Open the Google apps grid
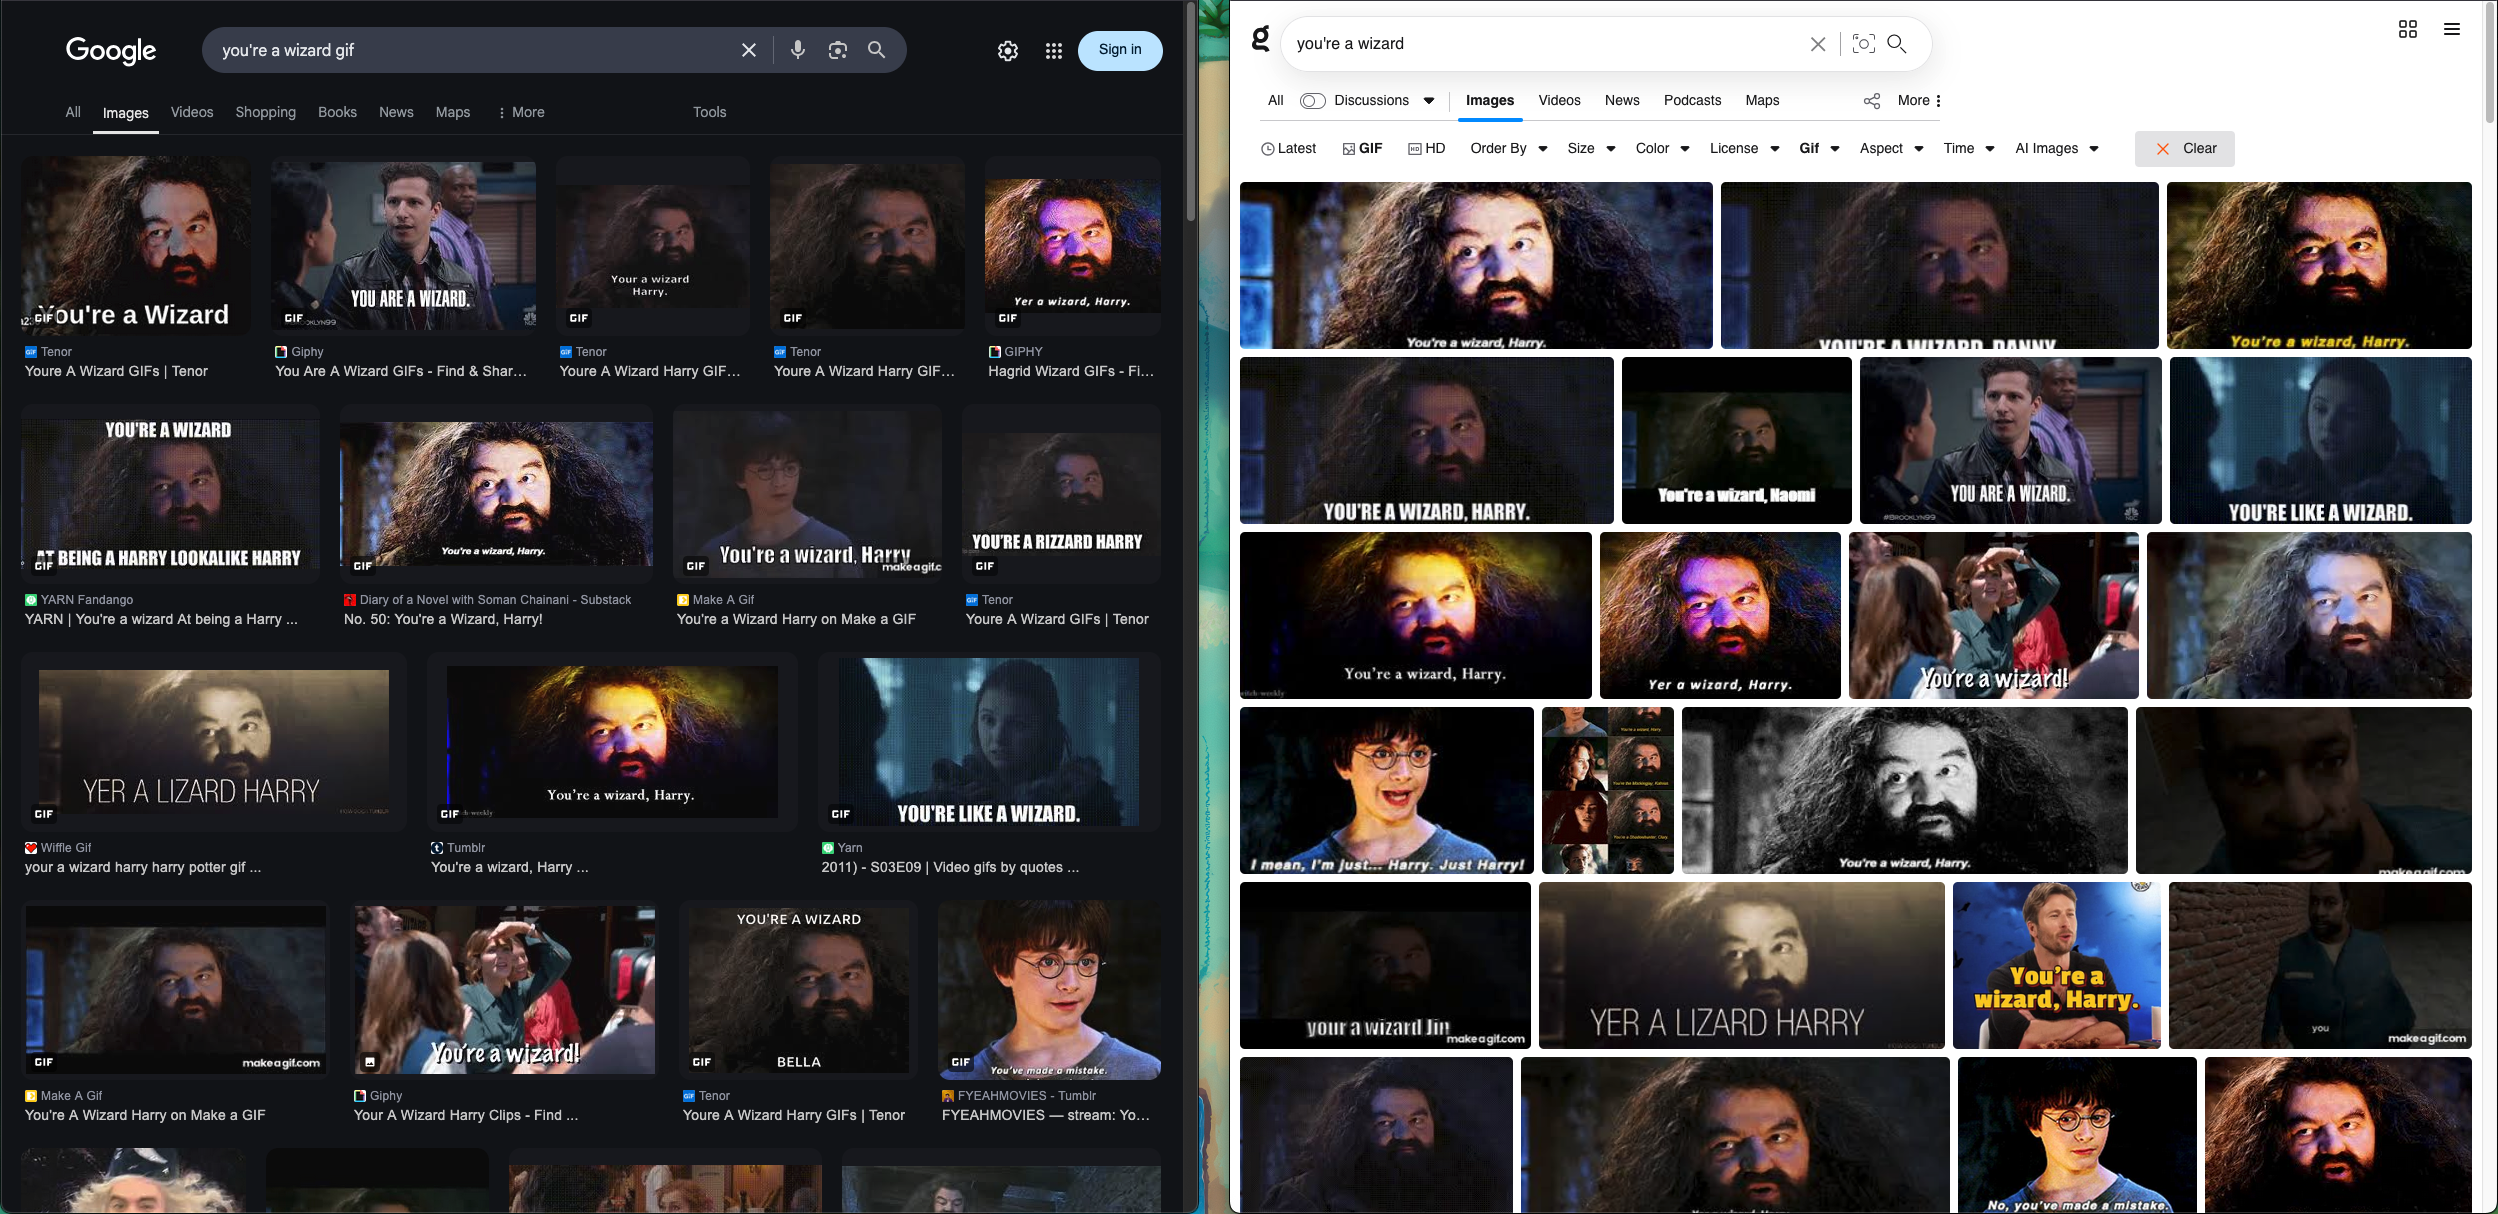This screenshot has height=1214, width=2498. (x=1053, y=51)
